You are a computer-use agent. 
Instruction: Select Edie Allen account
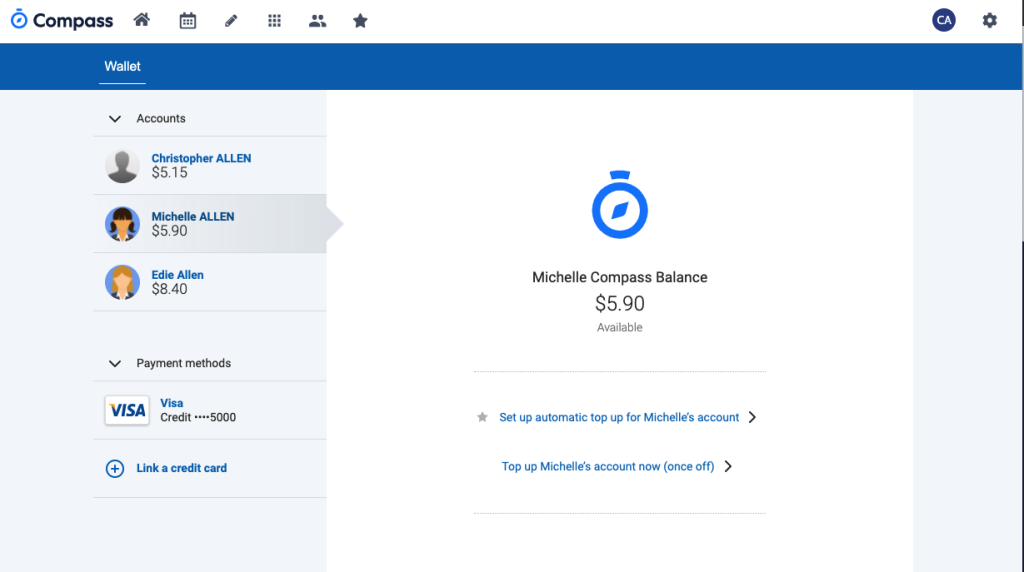(210, 282)
